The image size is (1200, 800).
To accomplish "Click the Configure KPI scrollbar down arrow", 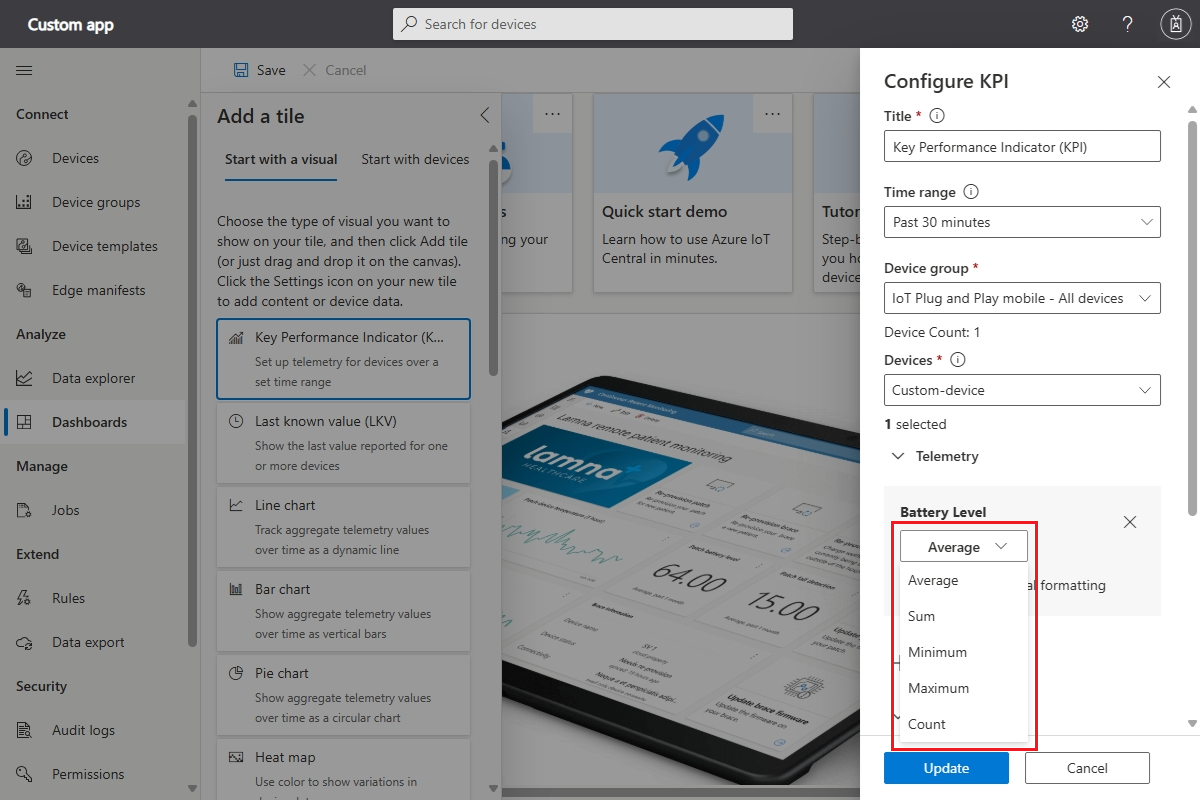I will [1191, 723].
